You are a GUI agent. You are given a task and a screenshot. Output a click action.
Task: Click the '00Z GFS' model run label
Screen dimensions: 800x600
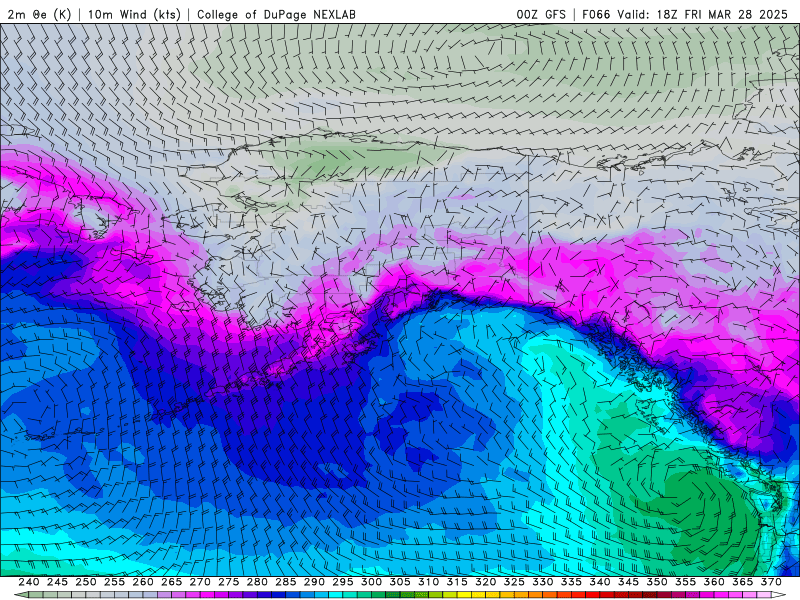(x=541, y=14)
